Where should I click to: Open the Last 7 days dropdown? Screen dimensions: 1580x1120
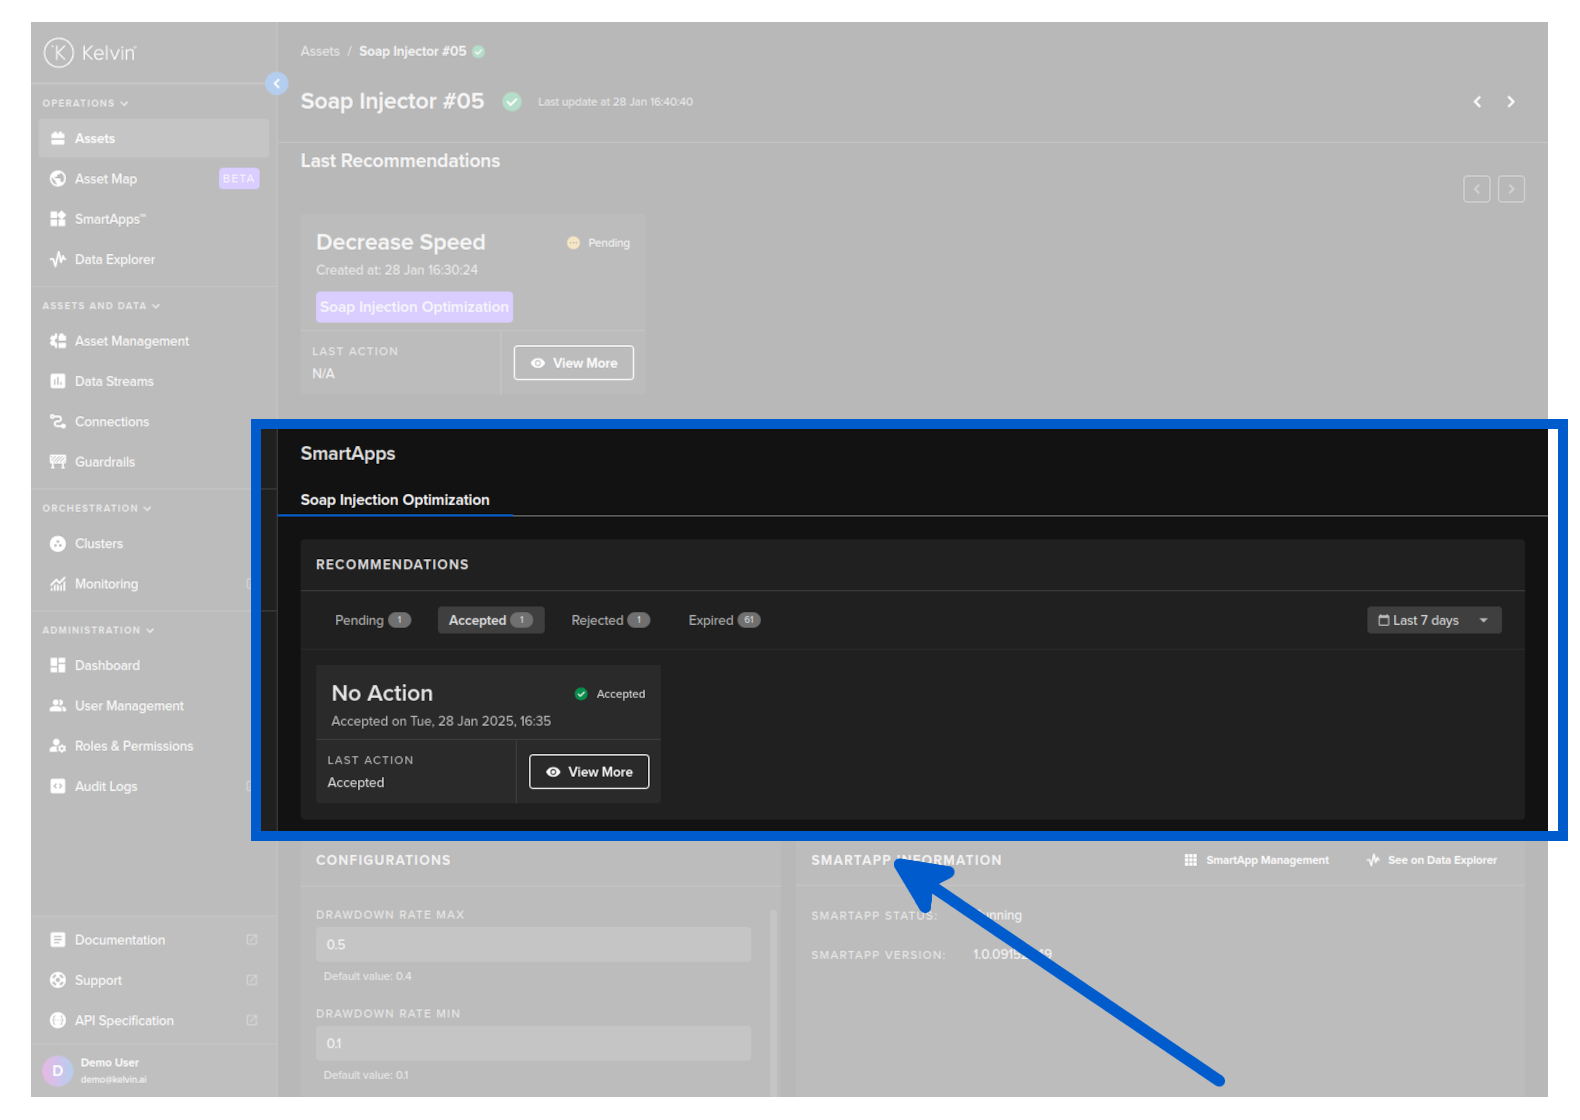pyautogui.click(x=1433, y=621)
